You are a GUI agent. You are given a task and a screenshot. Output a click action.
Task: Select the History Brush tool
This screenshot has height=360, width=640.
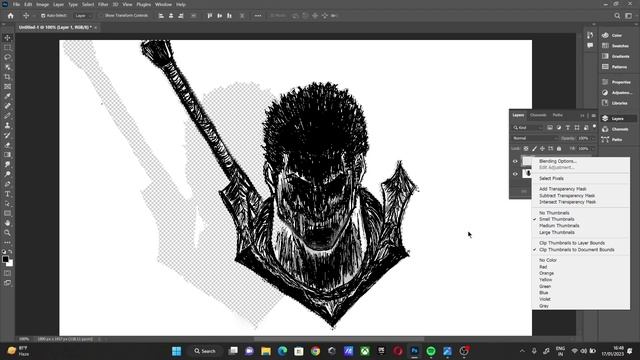7,135
